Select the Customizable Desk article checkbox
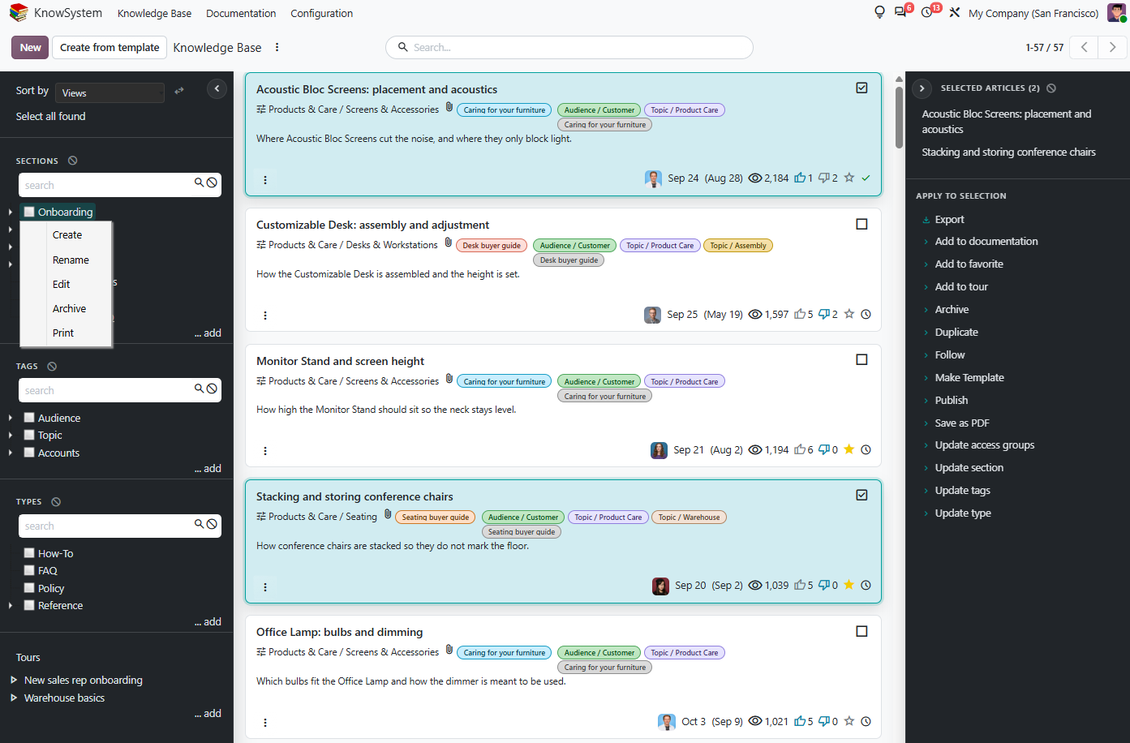 (861, 224)
